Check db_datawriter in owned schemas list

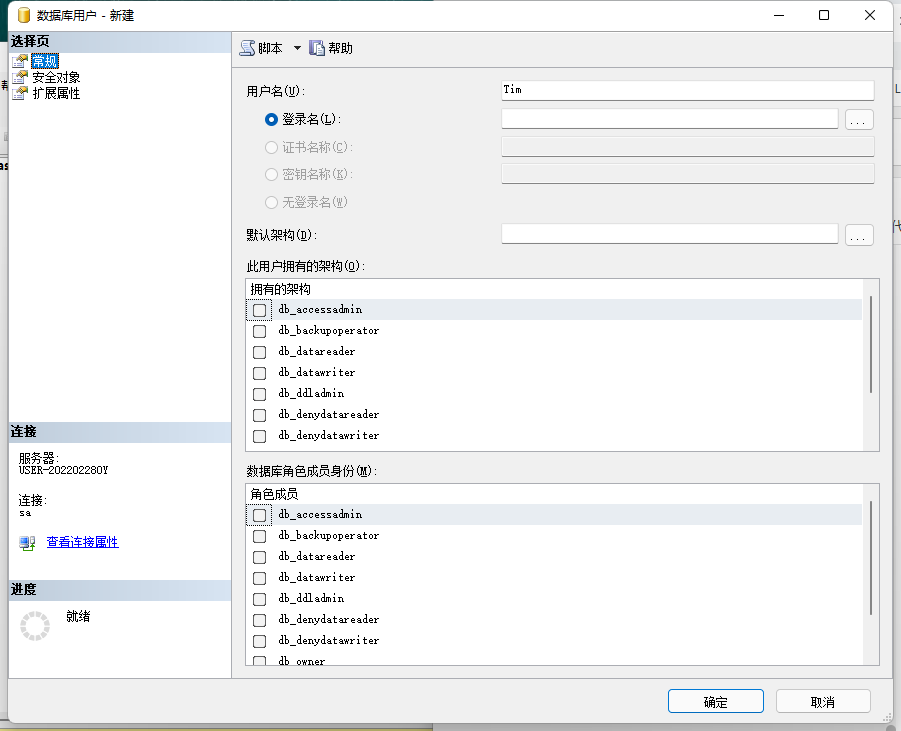(x=260, y=374)
